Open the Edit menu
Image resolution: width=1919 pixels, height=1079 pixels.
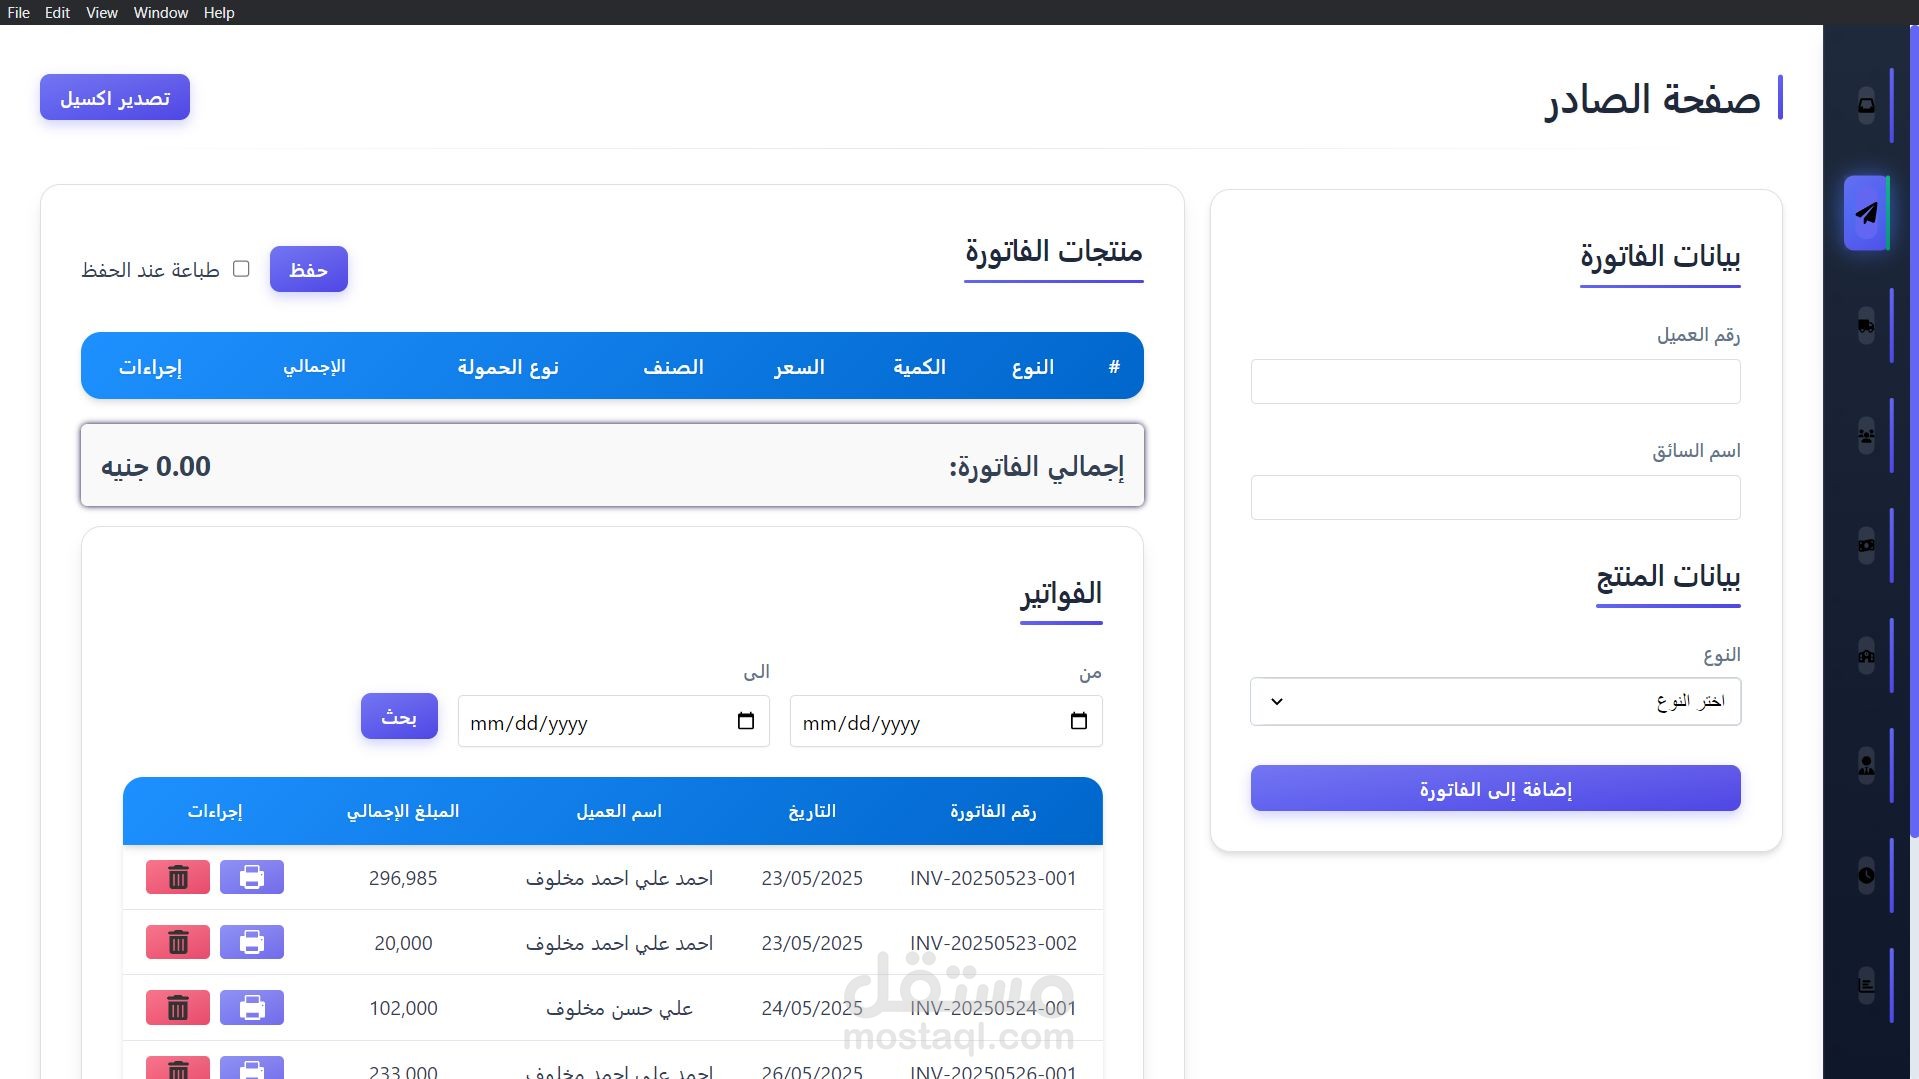click(57, 12)
